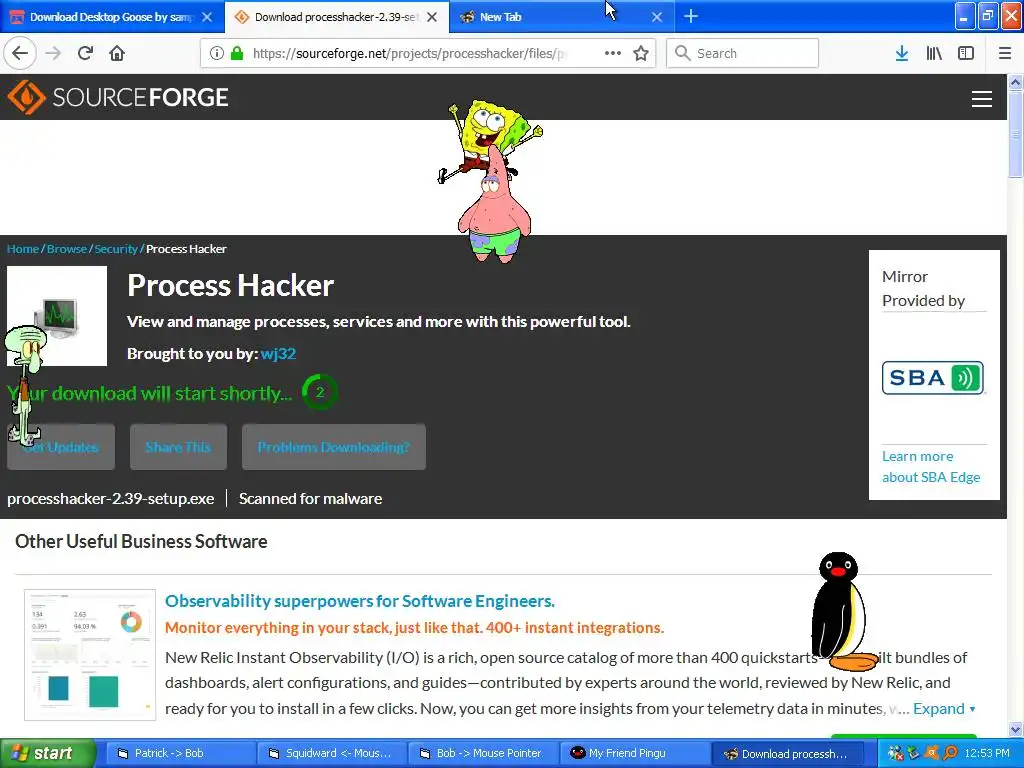
Task: Open a new tab with plus button
Action: click(x=690, y=16)
